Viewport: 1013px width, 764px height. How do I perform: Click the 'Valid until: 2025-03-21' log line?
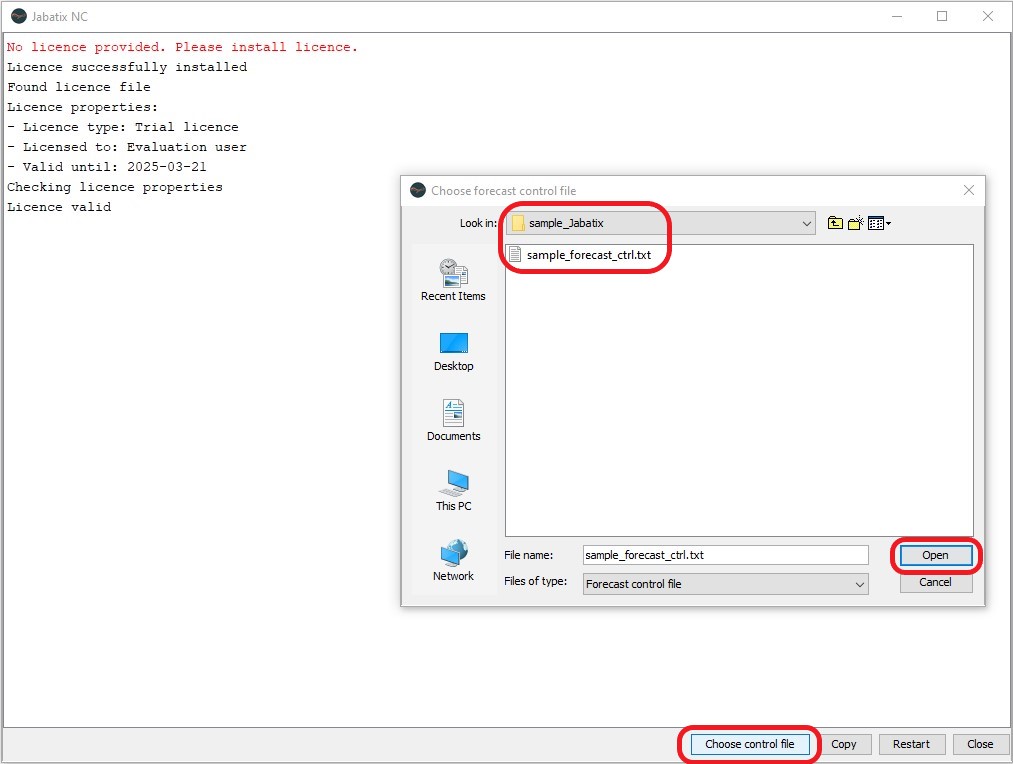(x=107, y=167)
